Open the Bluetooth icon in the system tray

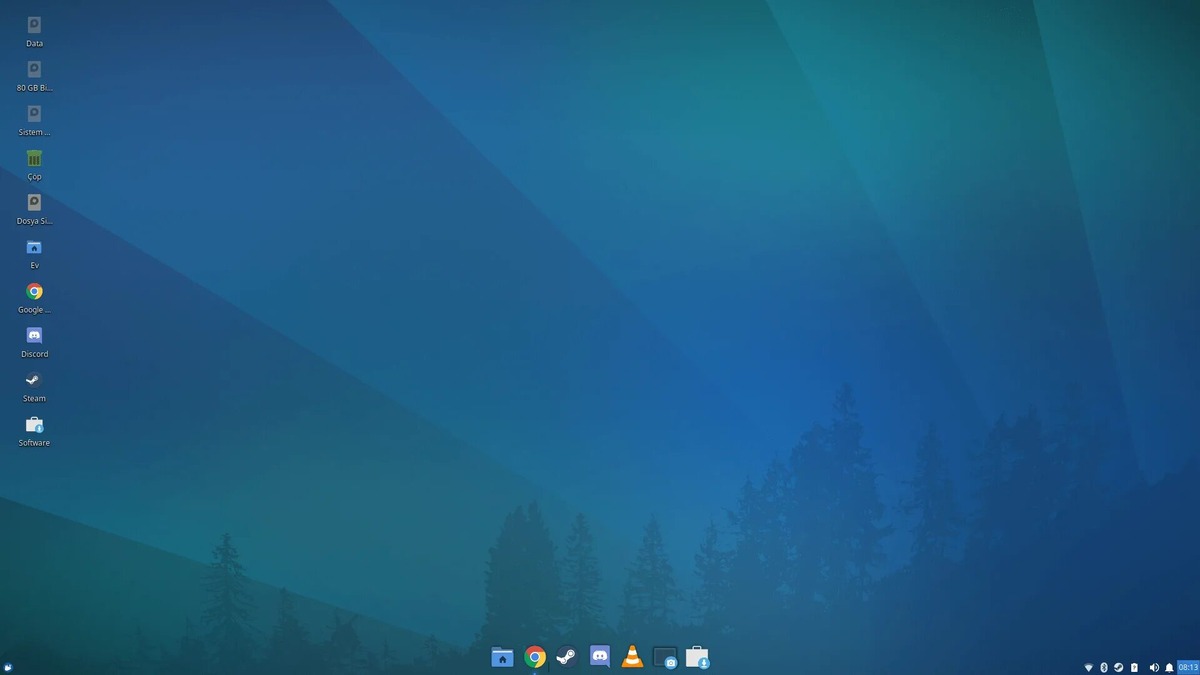pos(1104,667)
